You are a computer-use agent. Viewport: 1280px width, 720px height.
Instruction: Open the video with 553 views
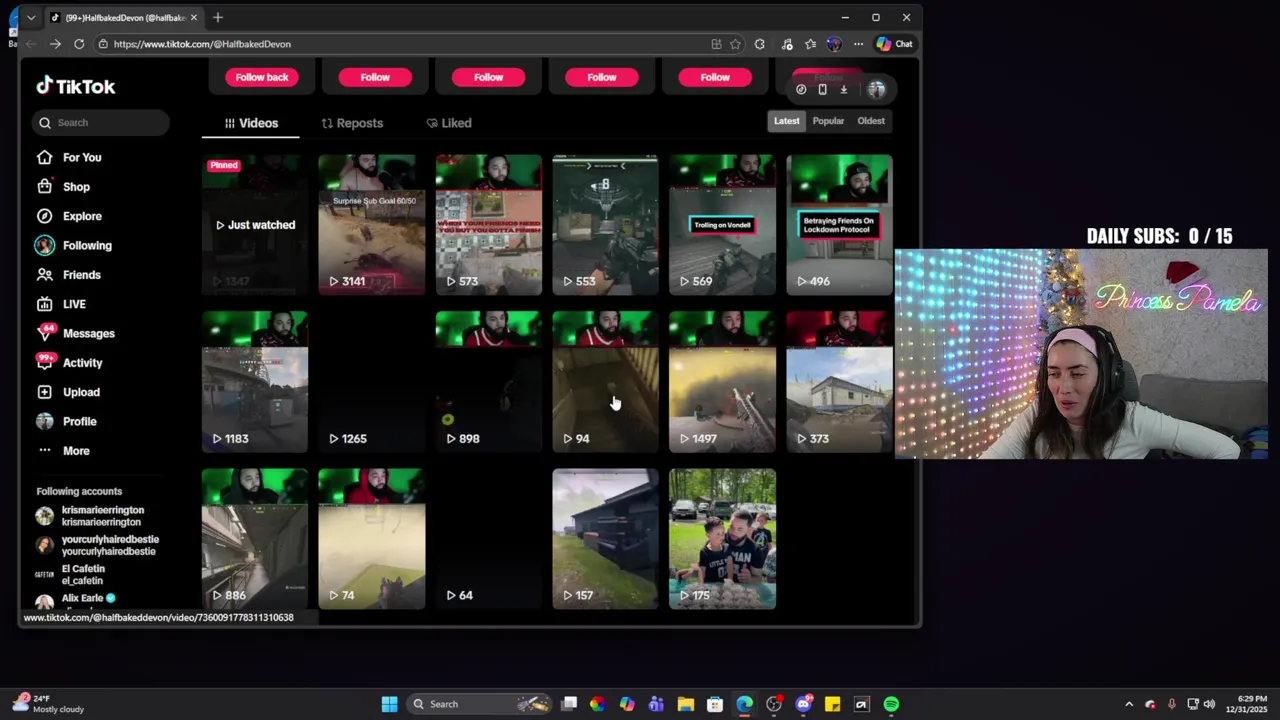pyautogui.click(x=606, y=225)
